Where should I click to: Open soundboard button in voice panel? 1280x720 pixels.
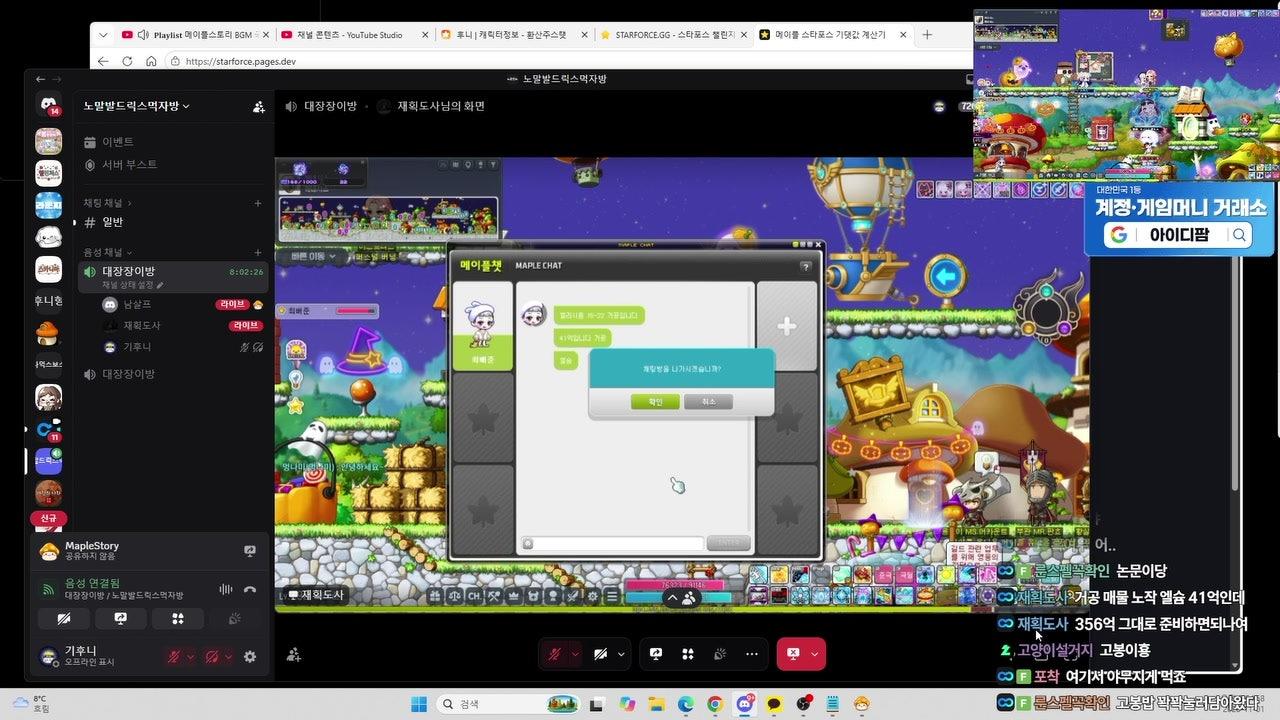tap(235, 619)
